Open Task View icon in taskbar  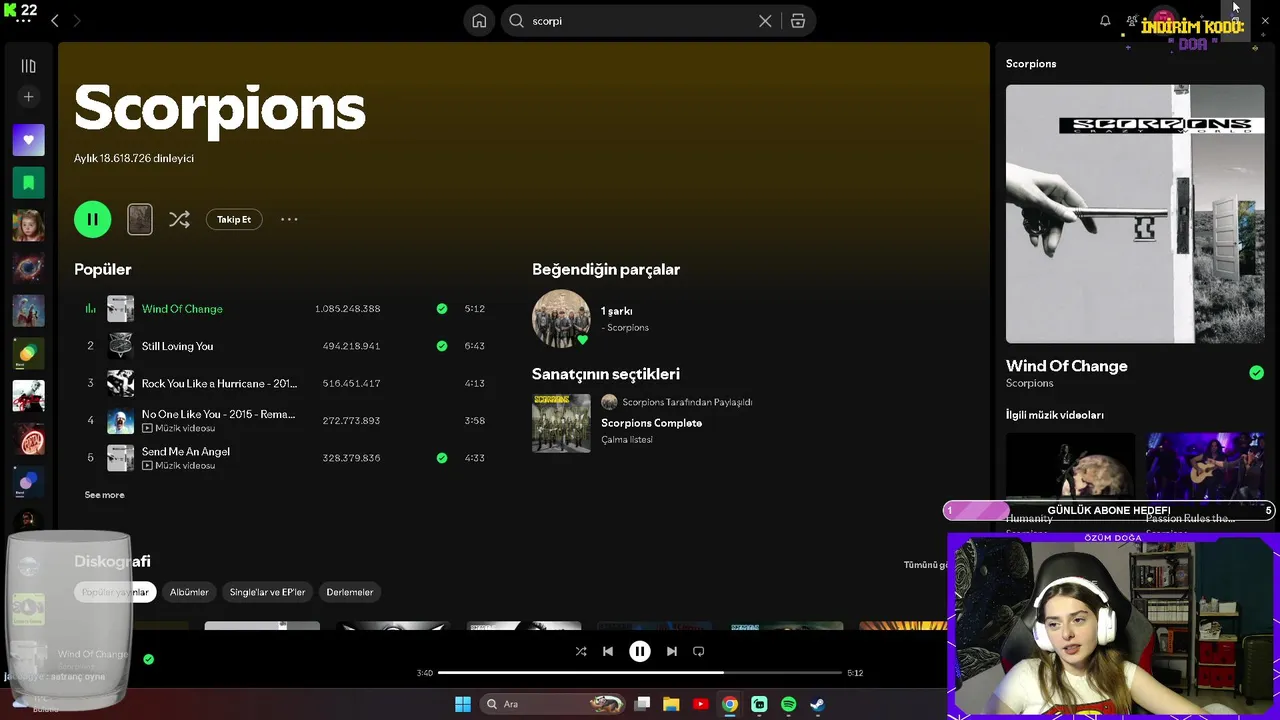click(643, 704)
